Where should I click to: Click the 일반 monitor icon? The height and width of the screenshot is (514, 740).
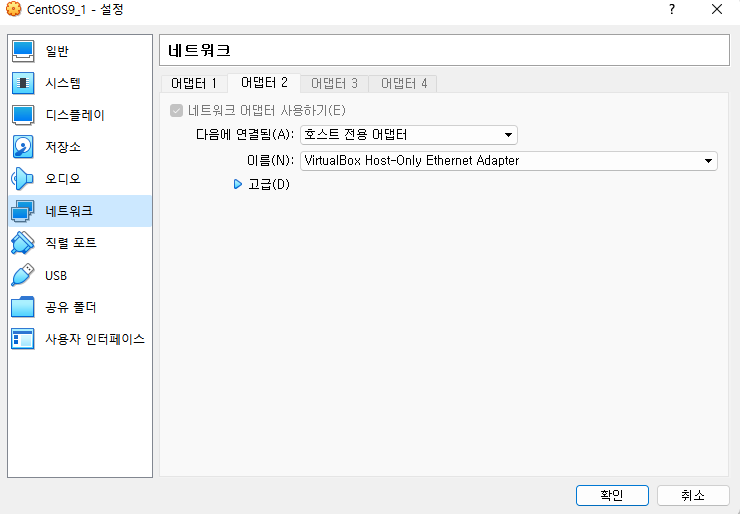23,51
